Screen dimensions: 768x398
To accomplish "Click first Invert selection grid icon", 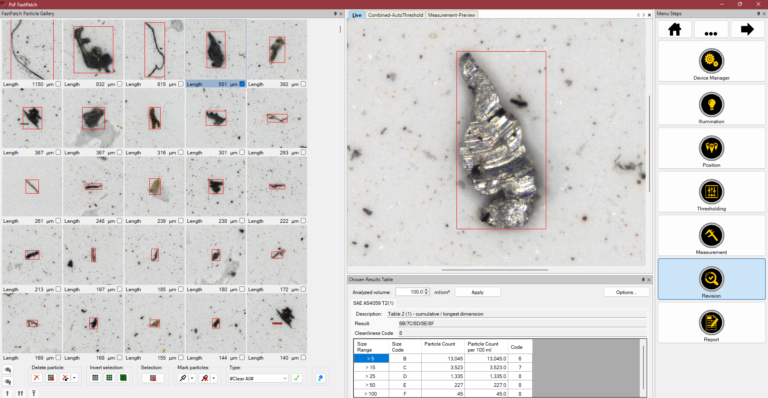I will click(96, 378).
